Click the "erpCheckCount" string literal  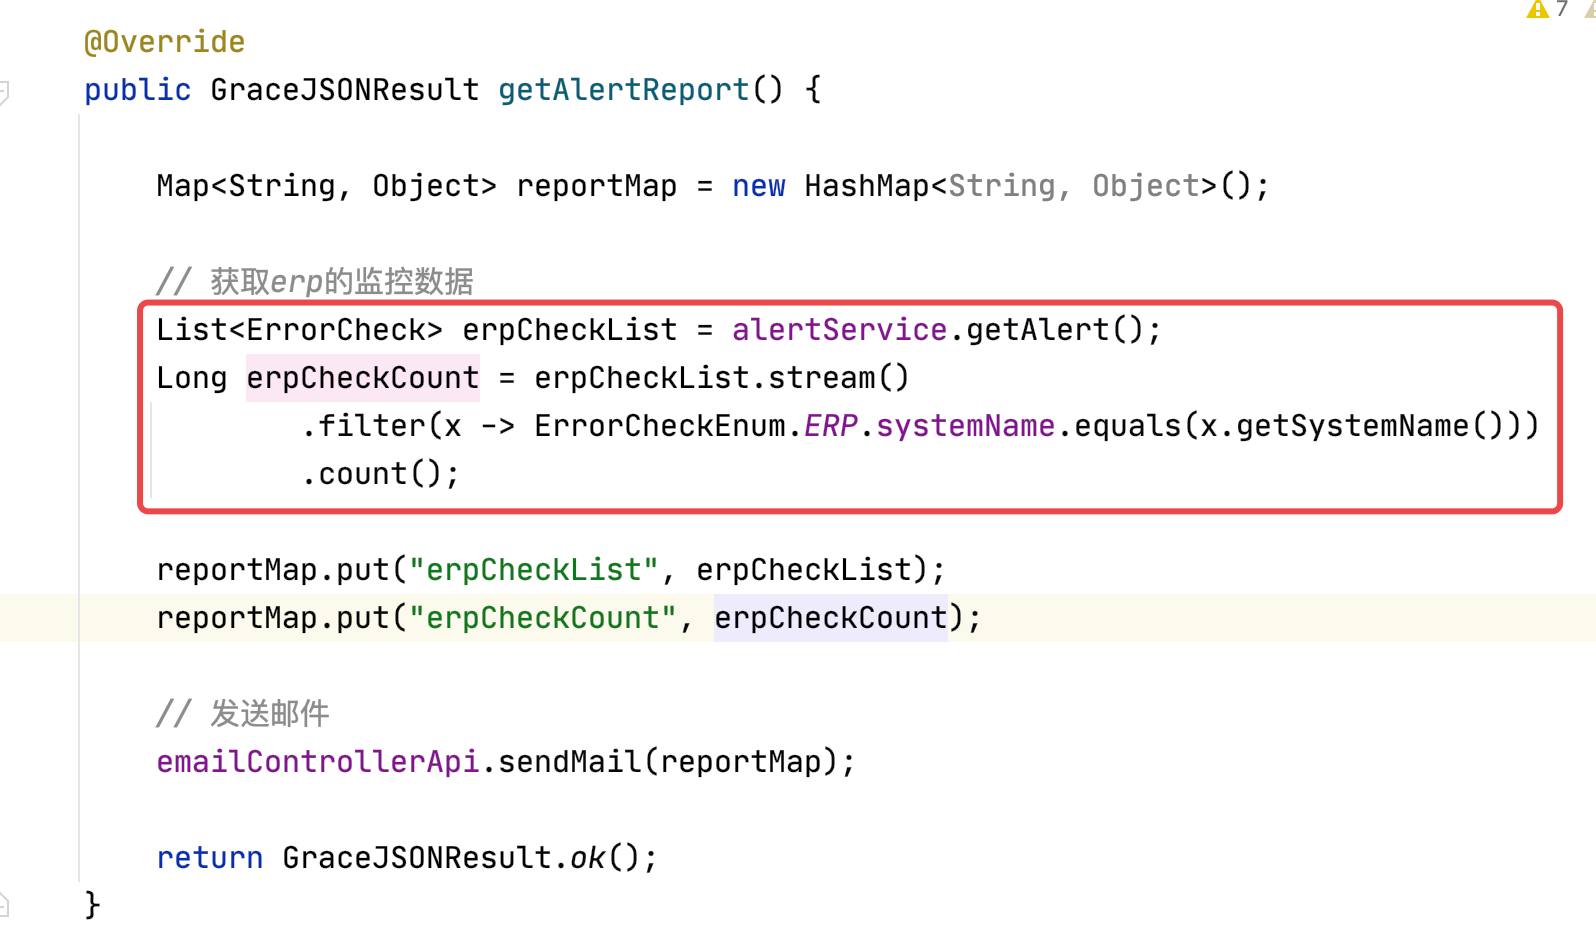tap(543, 618)
